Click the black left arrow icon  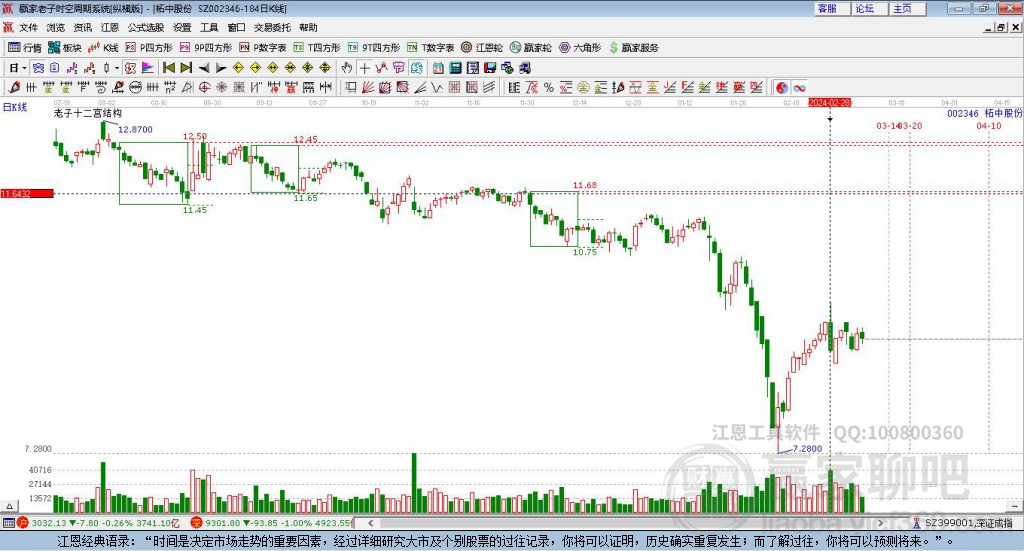pos(204,68)
